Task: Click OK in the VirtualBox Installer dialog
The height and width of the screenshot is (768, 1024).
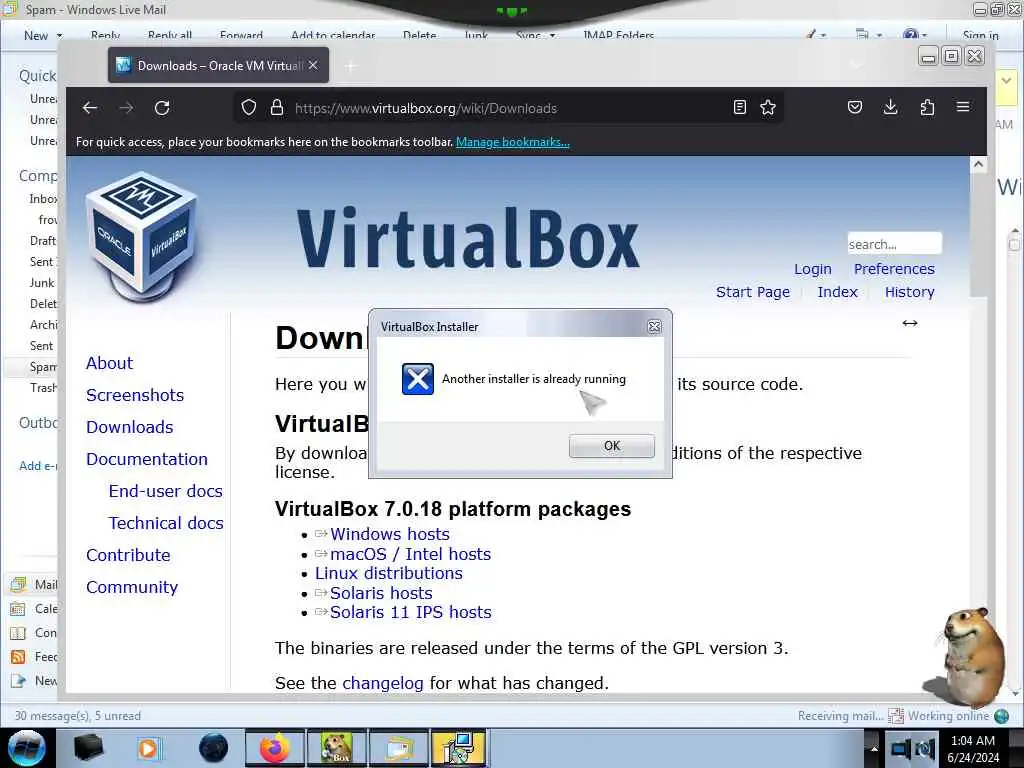Action: (x=611, y=445)
